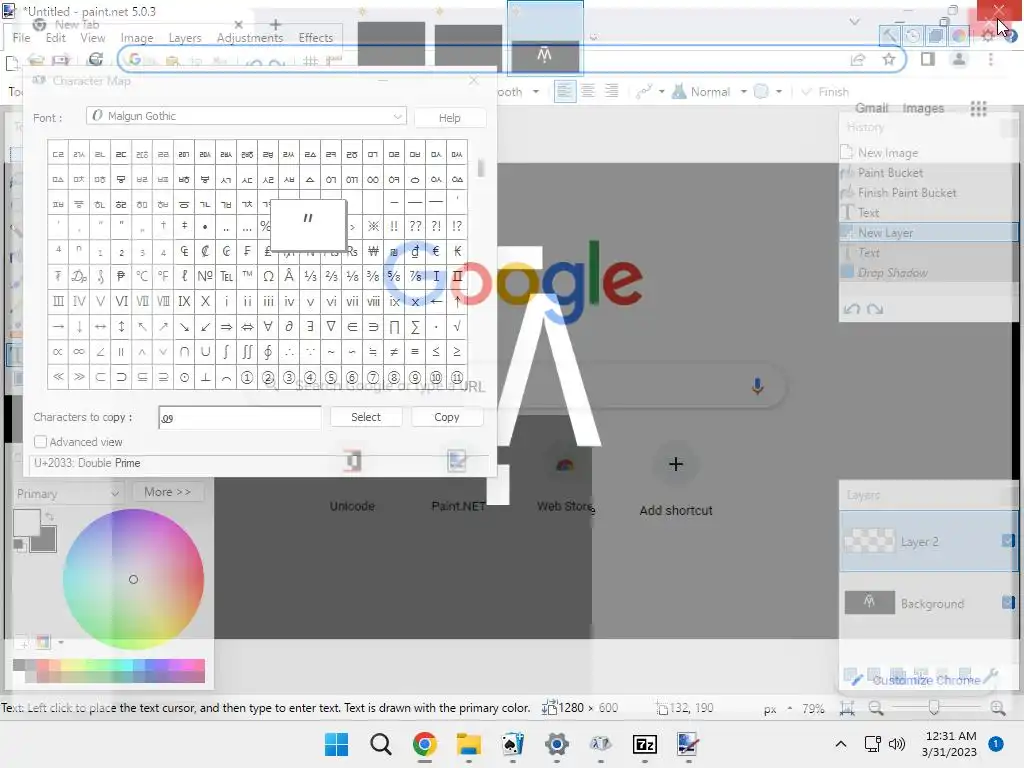
Task: Bookmark page with Chrome star icon
Action: pyautogui.click(x=888, y=59)
